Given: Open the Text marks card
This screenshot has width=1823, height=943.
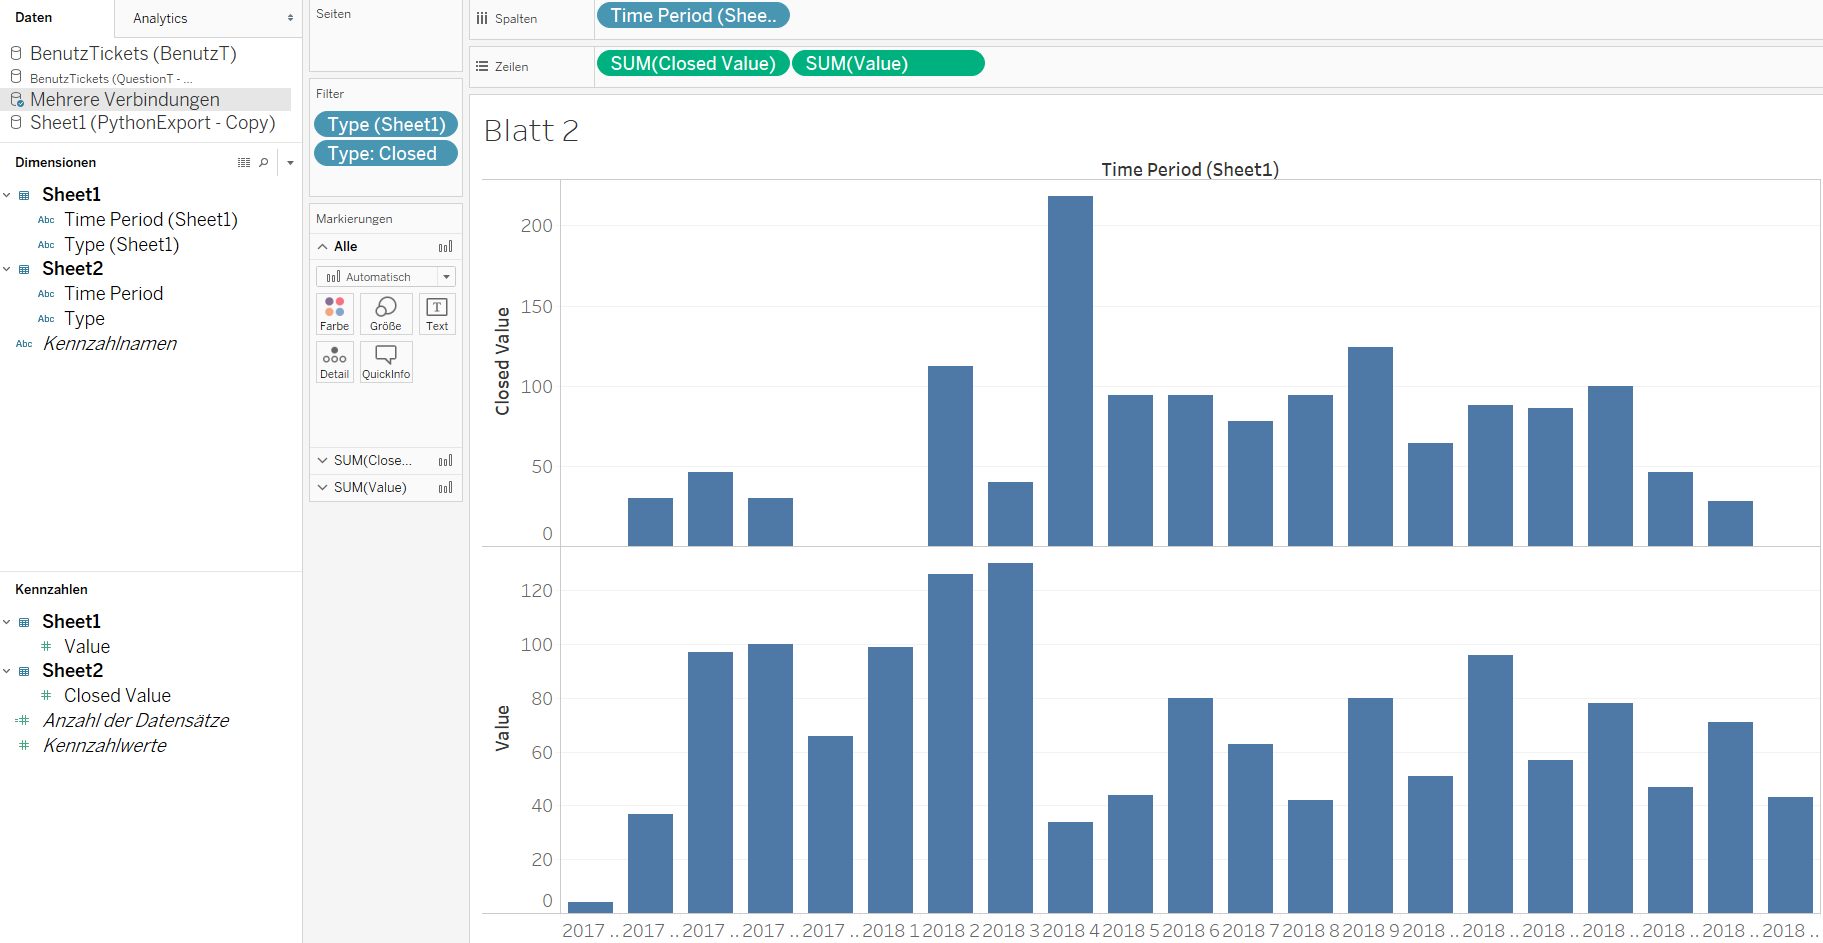Looking at the screenshot, I should pos(437,313).
